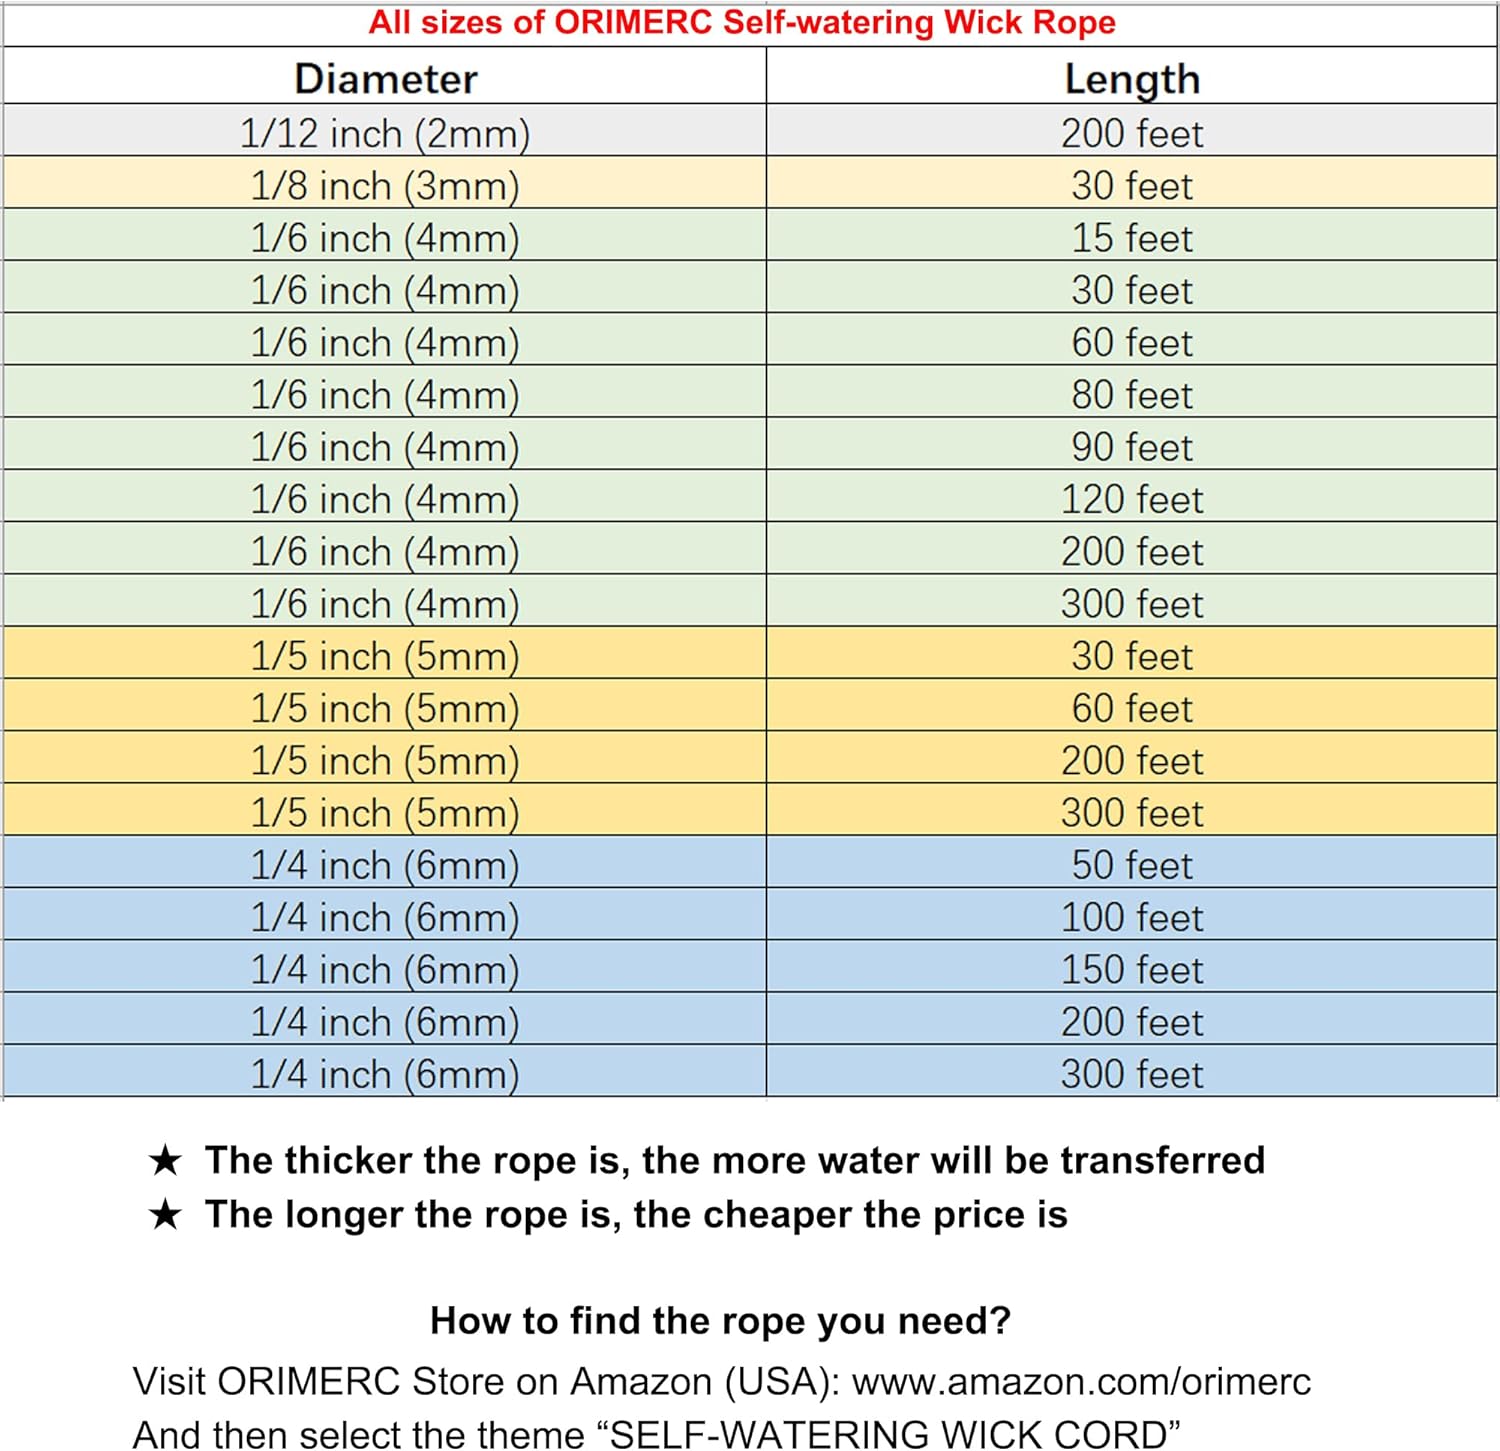The image size is (1500, 1451).
Task: Select the 1/8 inch (3mm) diameter cell
Action: 385,184
